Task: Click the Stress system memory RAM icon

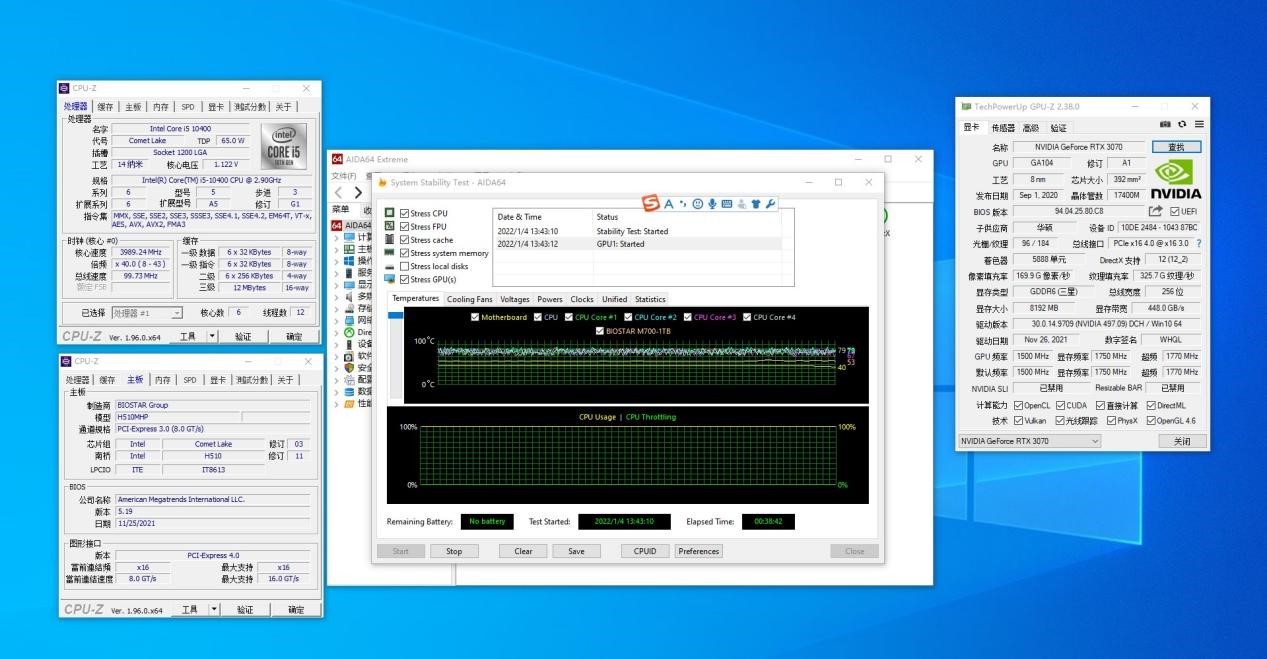Action: coord(390,253)
